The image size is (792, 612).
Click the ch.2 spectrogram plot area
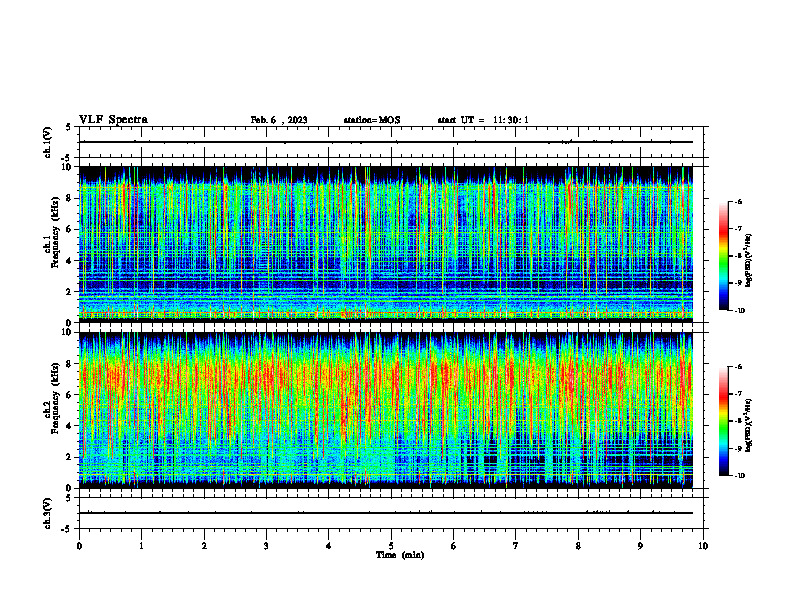(386, 410)
